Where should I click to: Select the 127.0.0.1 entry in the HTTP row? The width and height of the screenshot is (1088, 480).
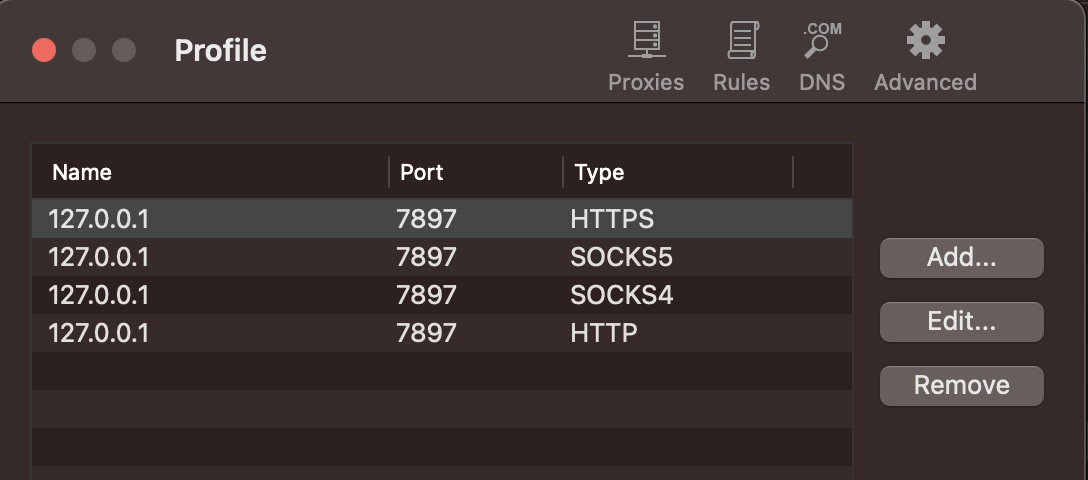(x=99, y=334)
